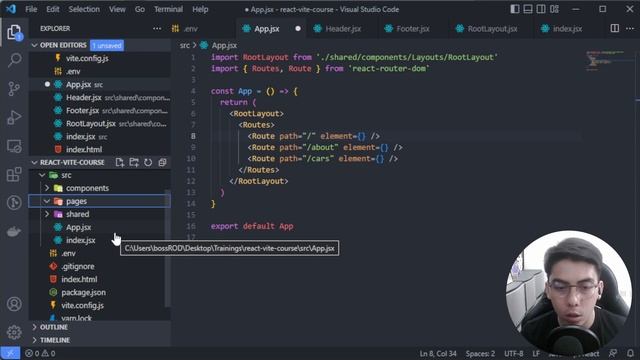Open errors and warnings in status bar
Screen dimensions: 640x360
point(40,353)
